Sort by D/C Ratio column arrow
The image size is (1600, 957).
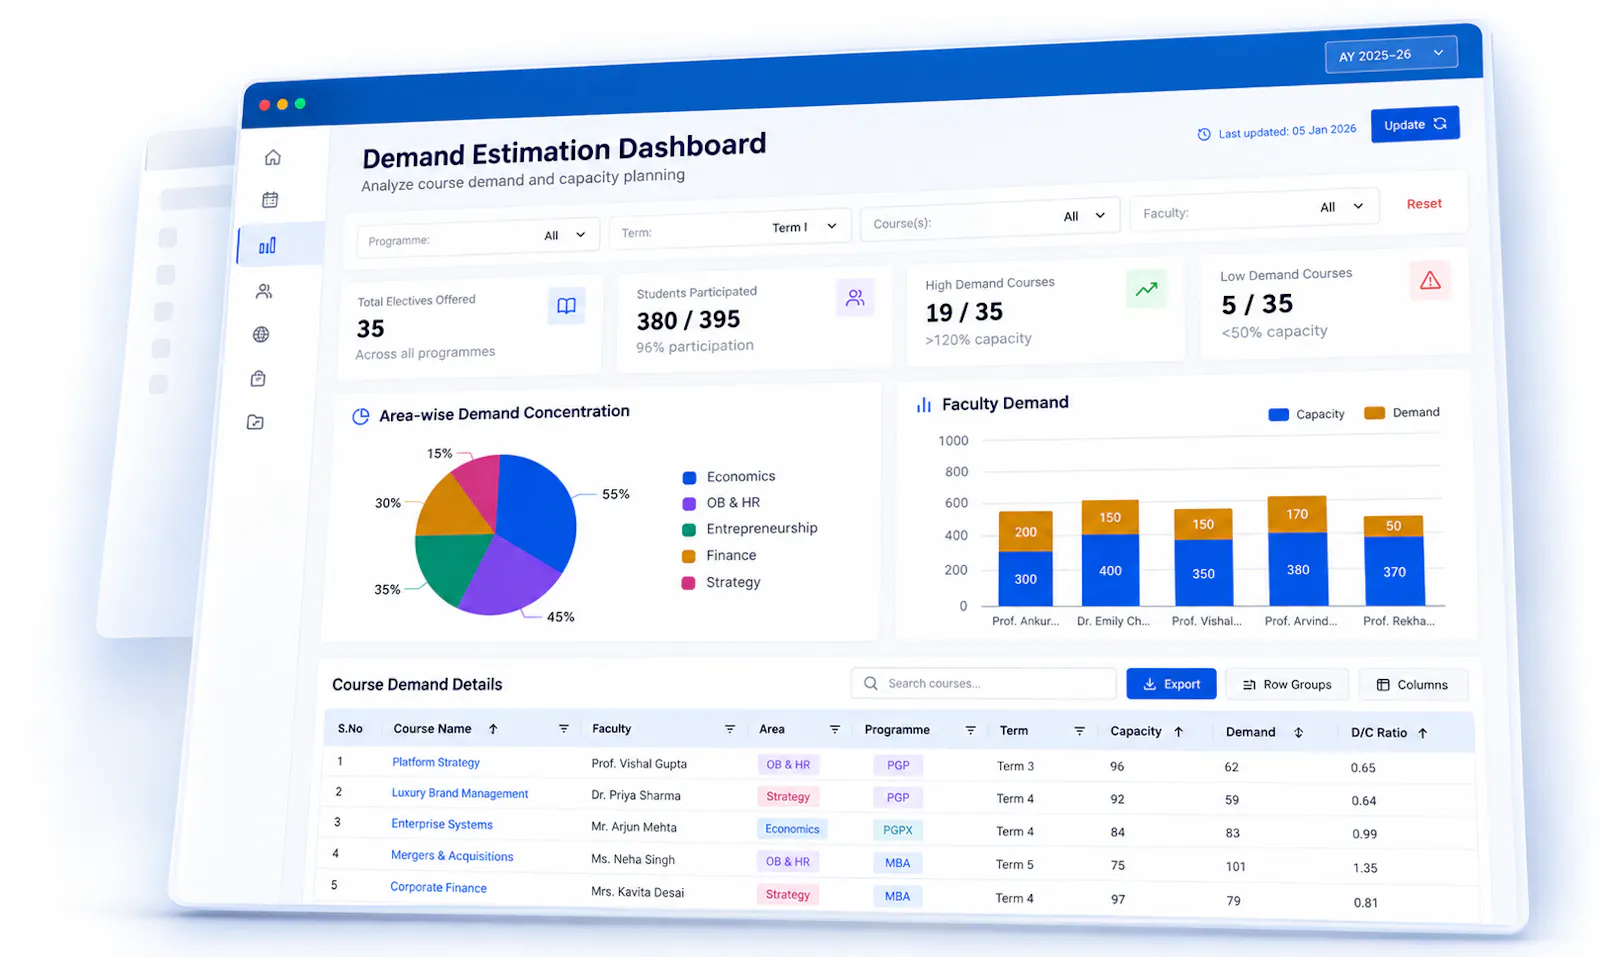[x=1422, y=733]
